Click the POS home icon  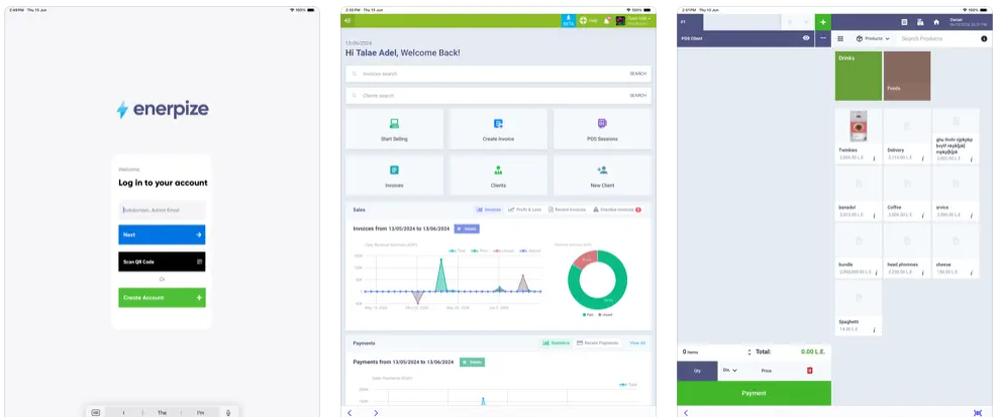(x=936, y=22)
